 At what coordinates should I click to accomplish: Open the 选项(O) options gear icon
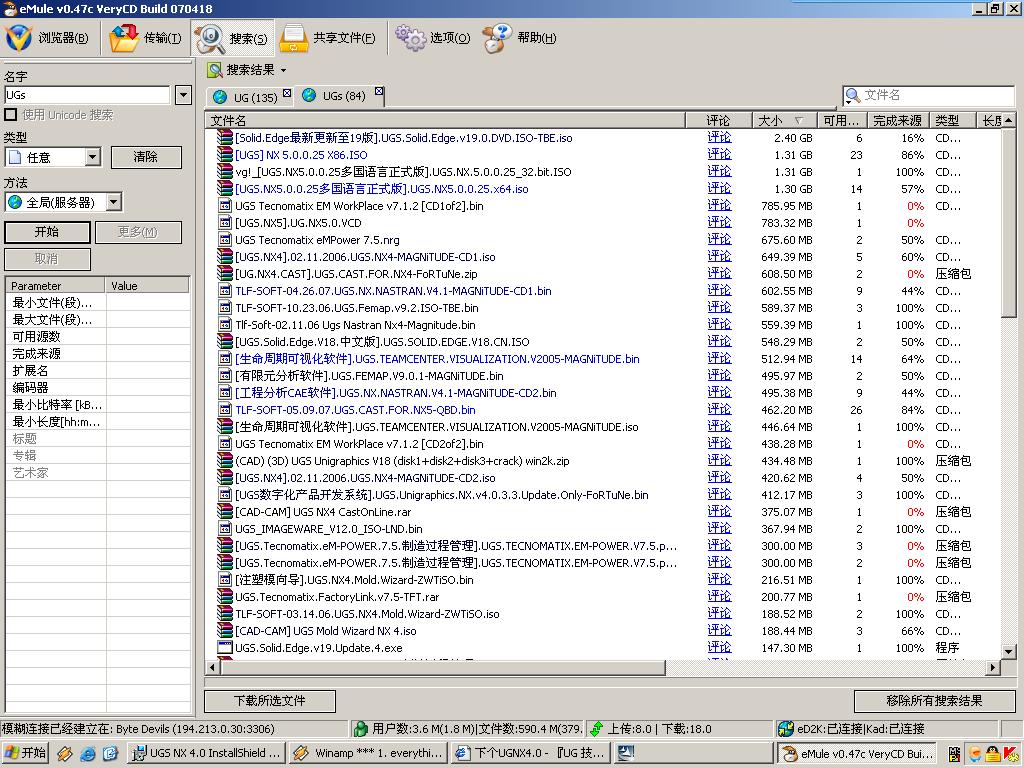tap(410, 38)
